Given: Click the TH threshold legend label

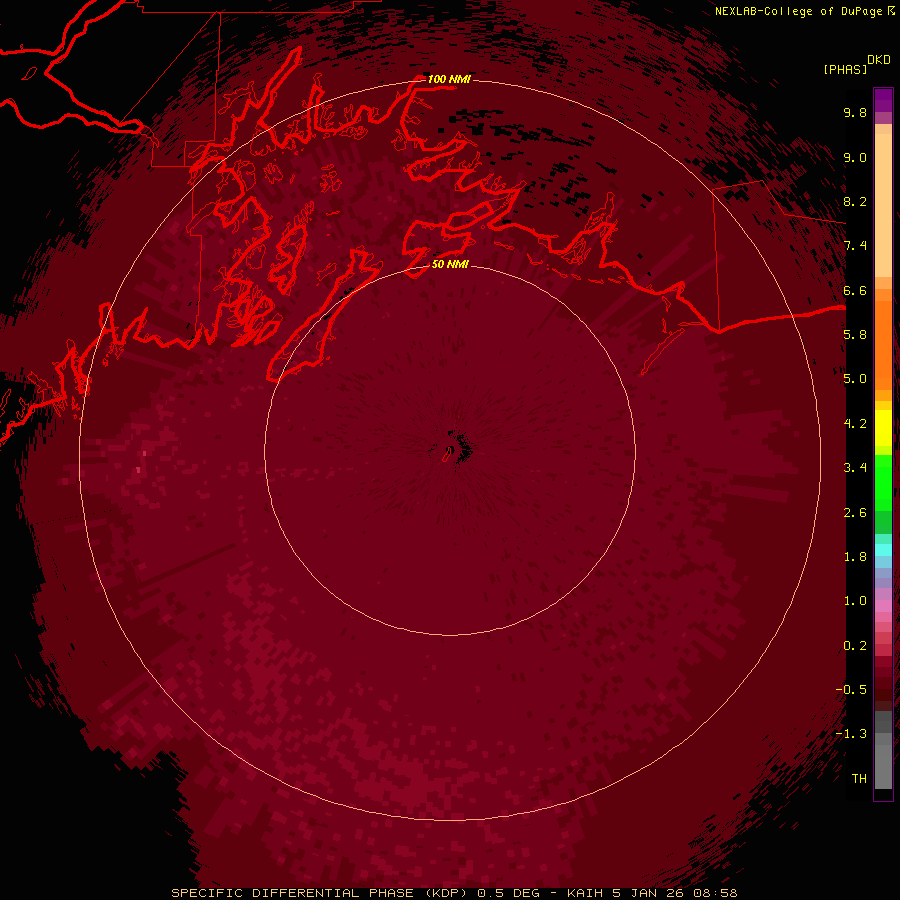Looking at the screenshot, I should (859, 779).
